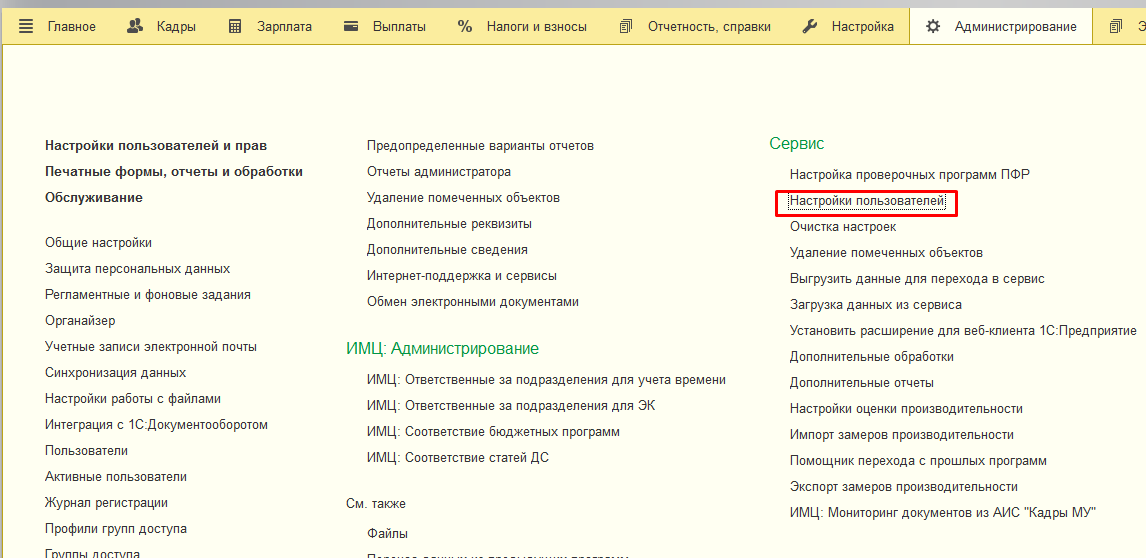
Task: Click the Выплаты card icon
Action: (351, 27)
